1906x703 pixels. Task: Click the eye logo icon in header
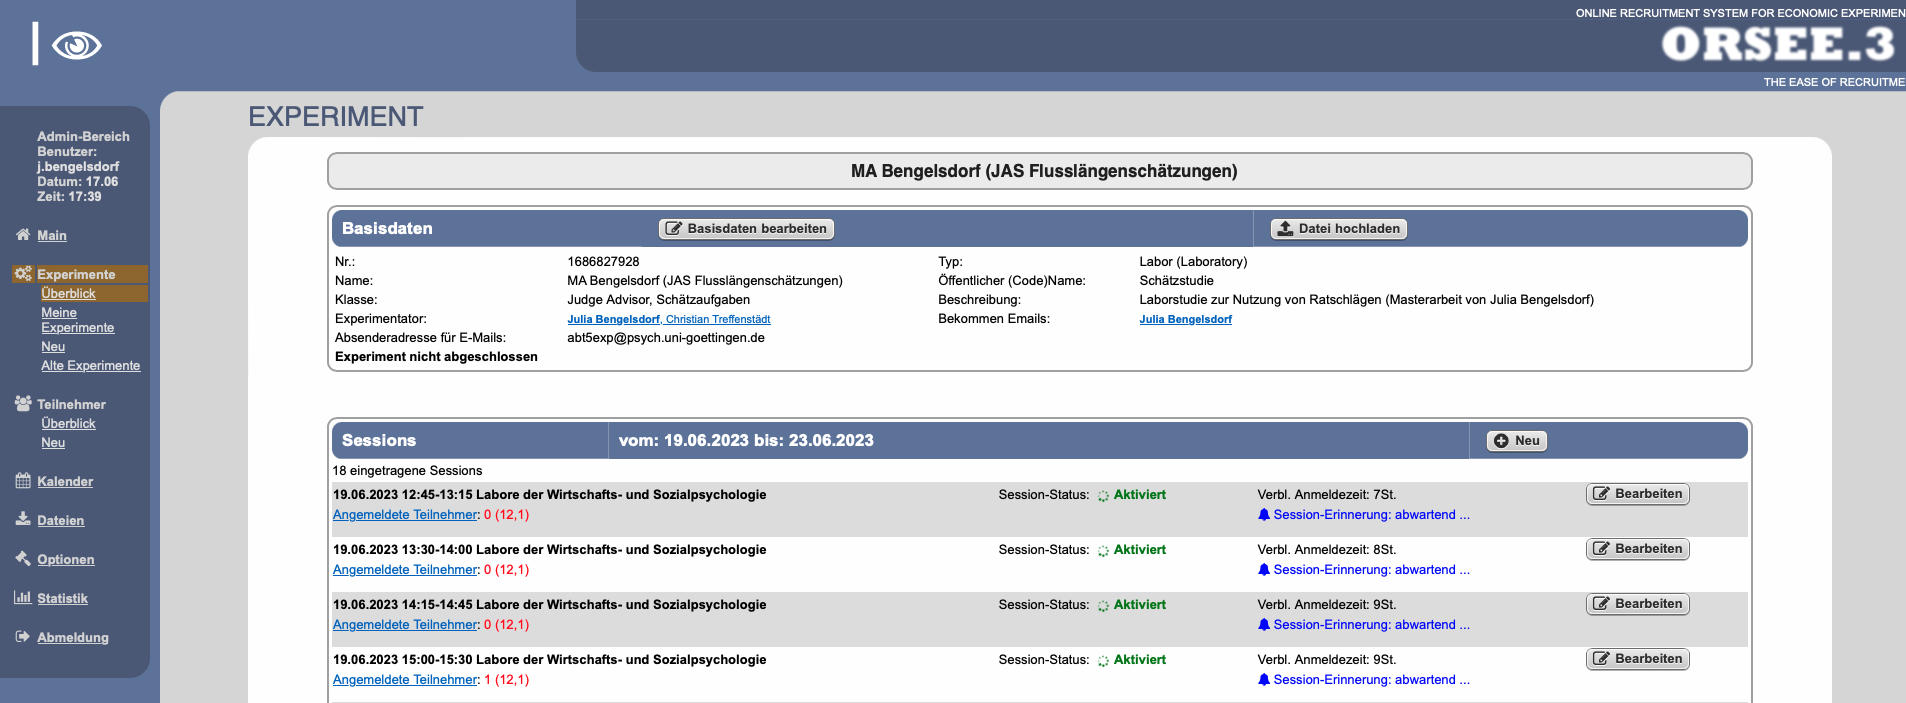pos(76,45)
